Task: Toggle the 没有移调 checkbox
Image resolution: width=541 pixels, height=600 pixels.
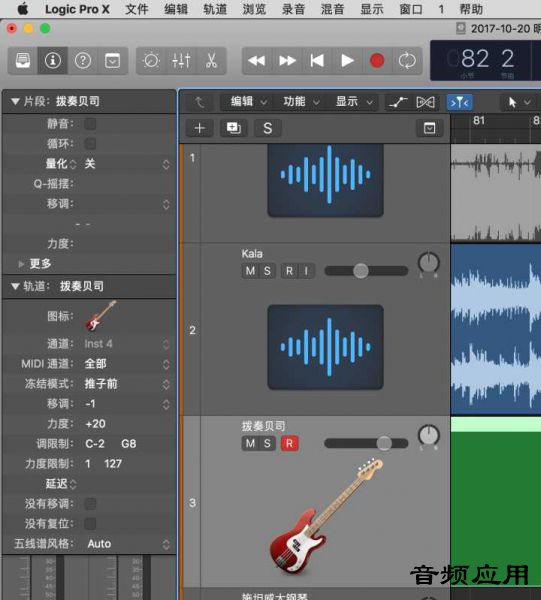Action: coord(90,504)
